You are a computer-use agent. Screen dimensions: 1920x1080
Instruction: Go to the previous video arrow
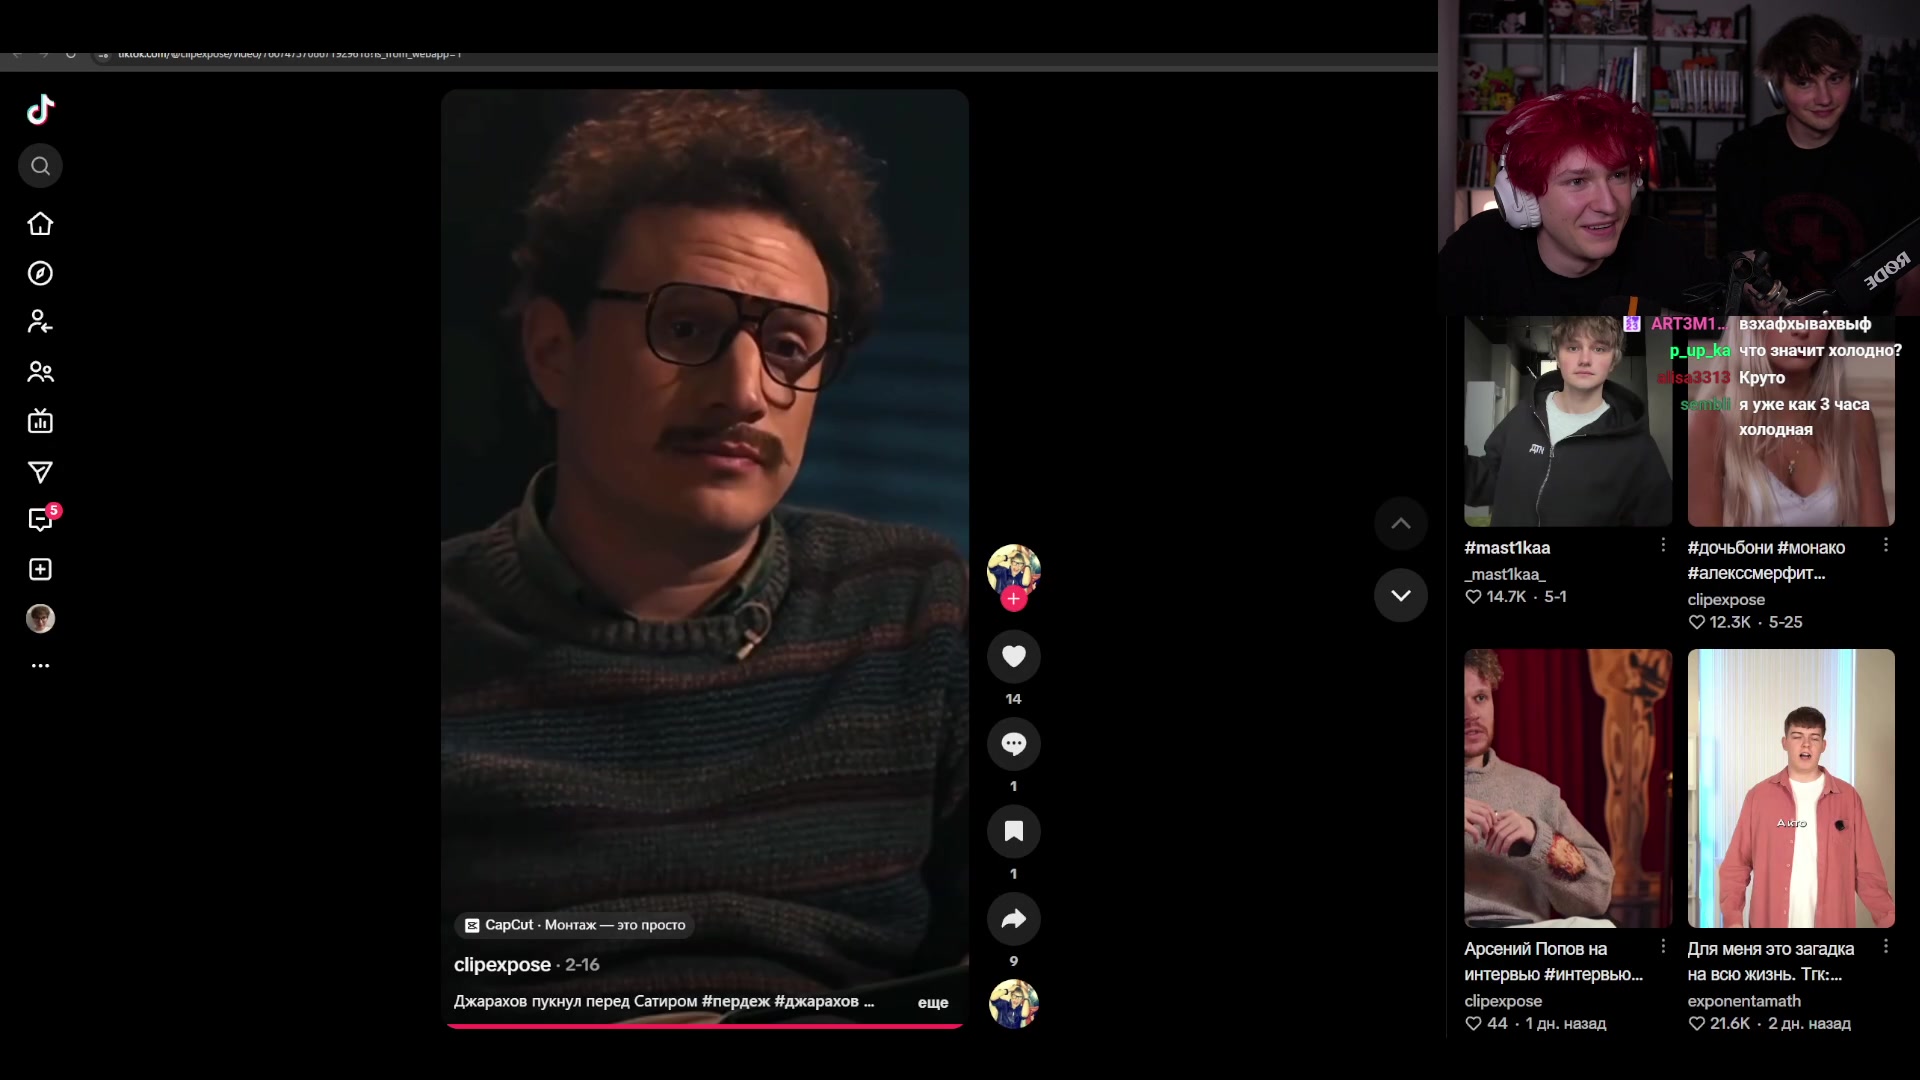1400,523
